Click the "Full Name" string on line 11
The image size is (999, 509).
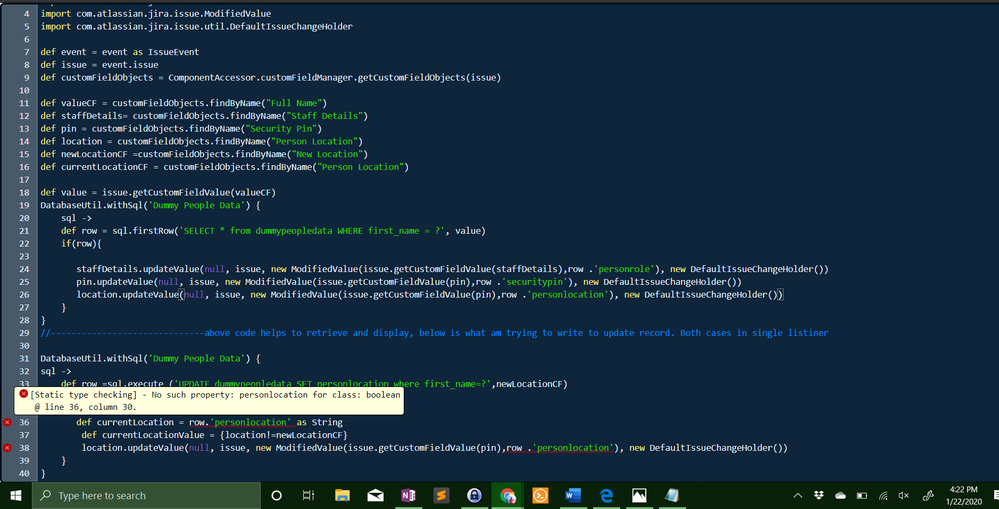click(x=296, y=103)
